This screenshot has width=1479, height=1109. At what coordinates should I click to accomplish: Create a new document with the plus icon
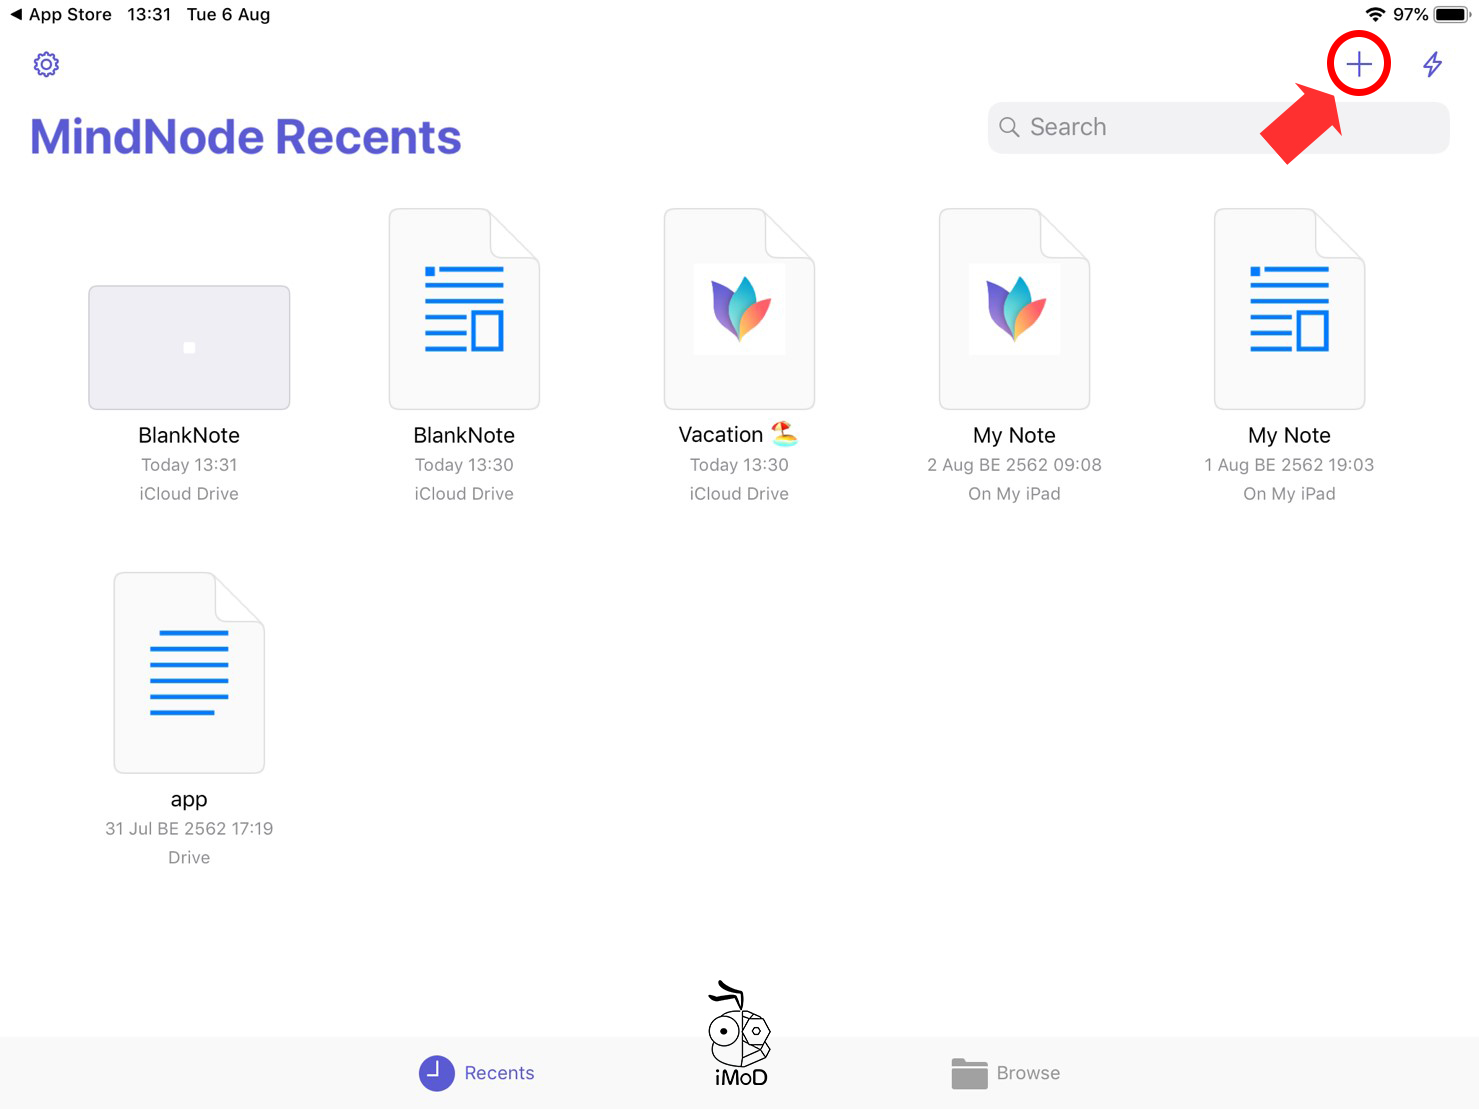tap(1358, 65)
